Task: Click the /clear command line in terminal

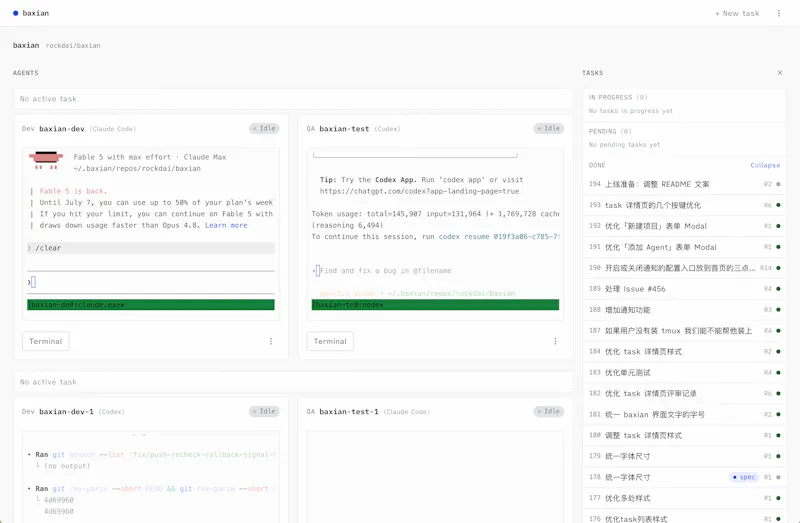Action: point(151,248)
